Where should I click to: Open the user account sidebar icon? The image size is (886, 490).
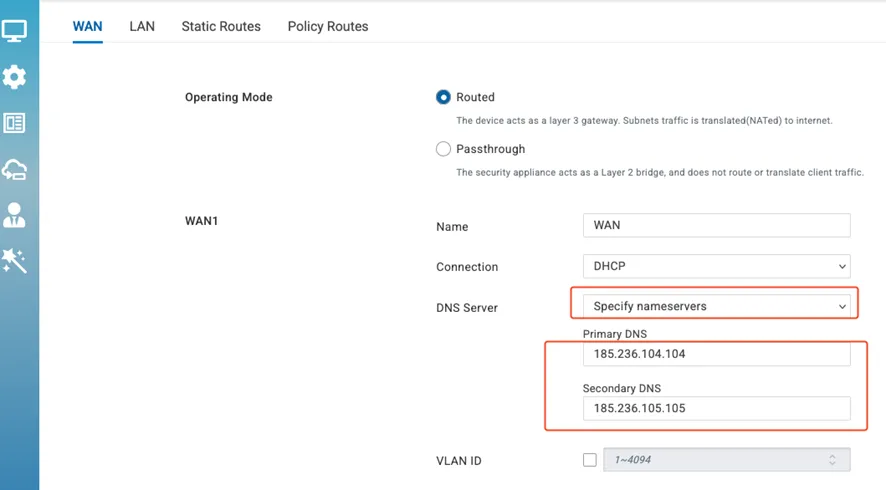tap(14, 215)
